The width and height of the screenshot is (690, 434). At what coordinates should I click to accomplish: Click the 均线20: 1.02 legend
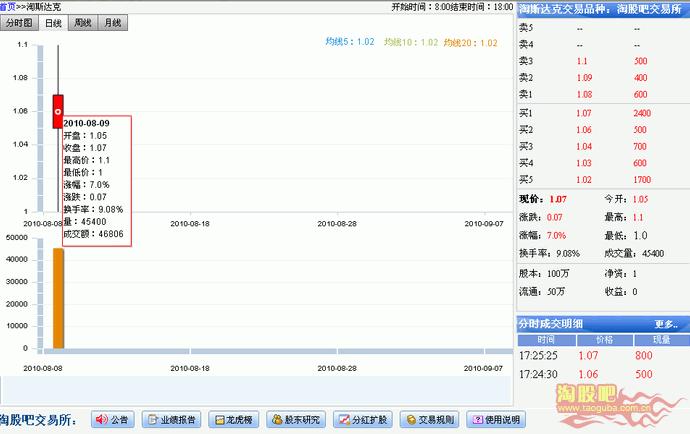pos(470,43)
